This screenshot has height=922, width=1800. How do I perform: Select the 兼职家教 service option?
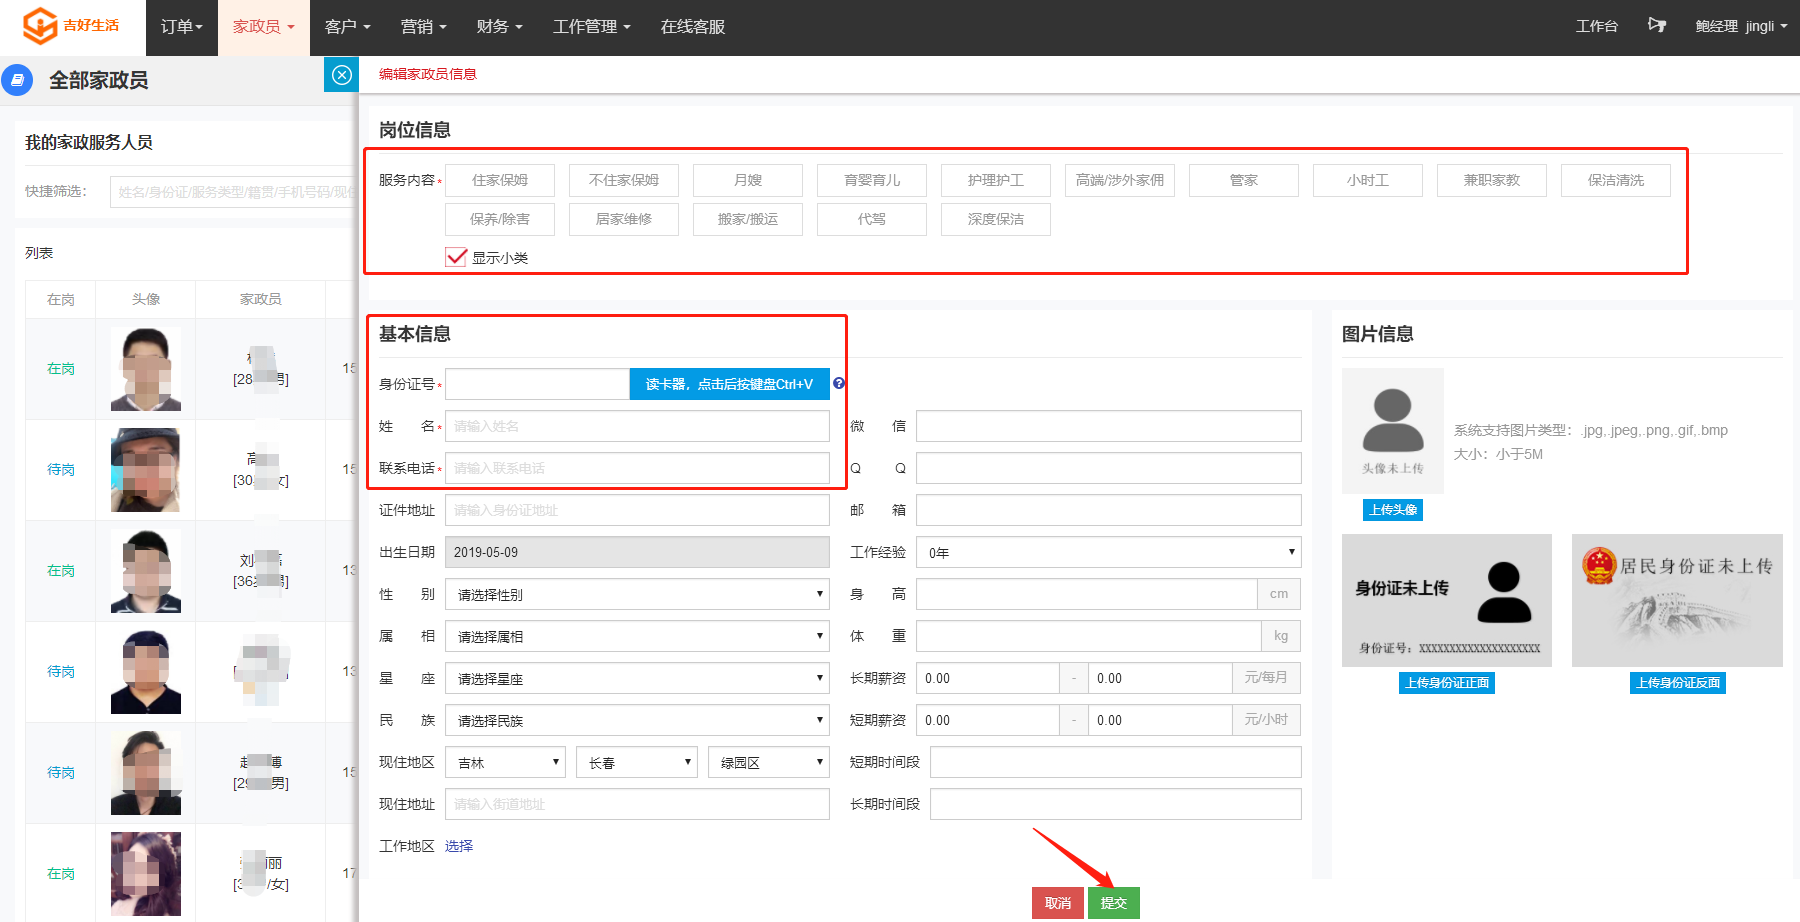pyautogui.click(x=1492, y=180)
